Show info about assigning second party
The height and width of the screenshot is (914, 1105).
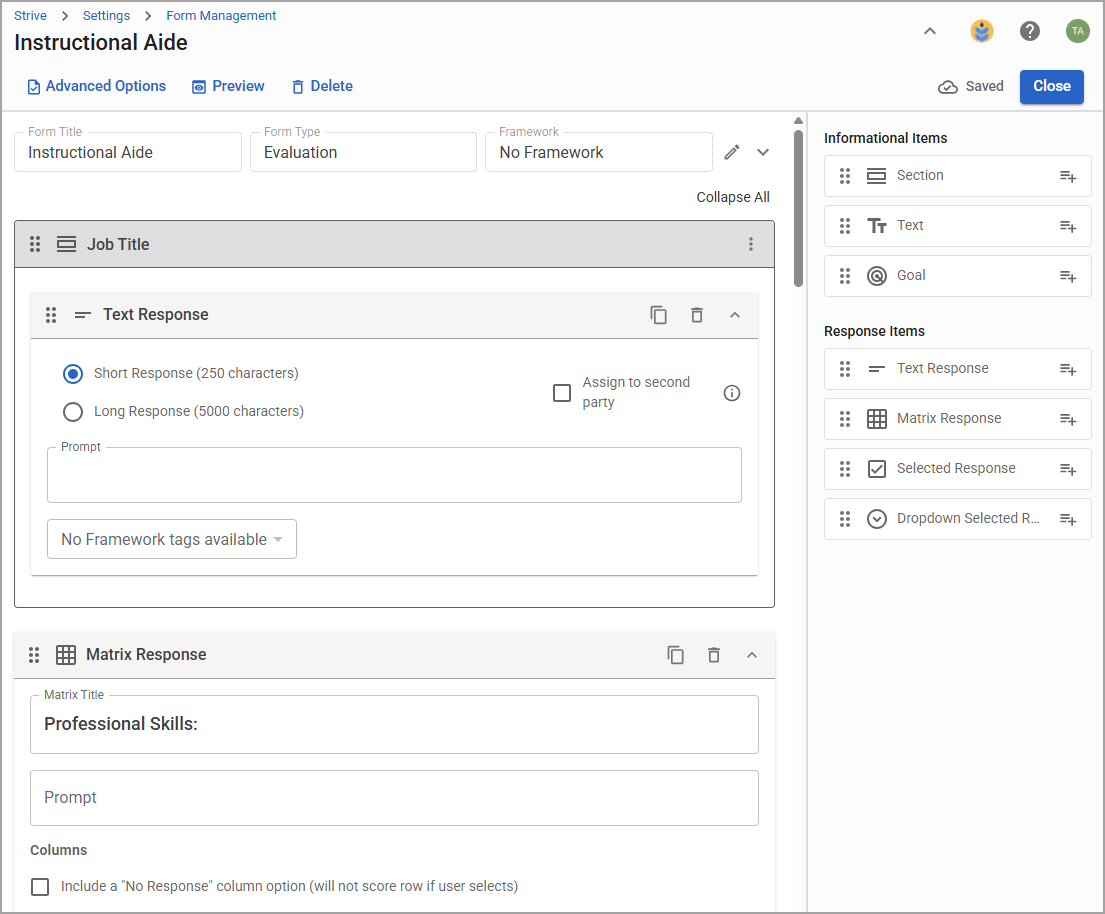coord(731,393)
